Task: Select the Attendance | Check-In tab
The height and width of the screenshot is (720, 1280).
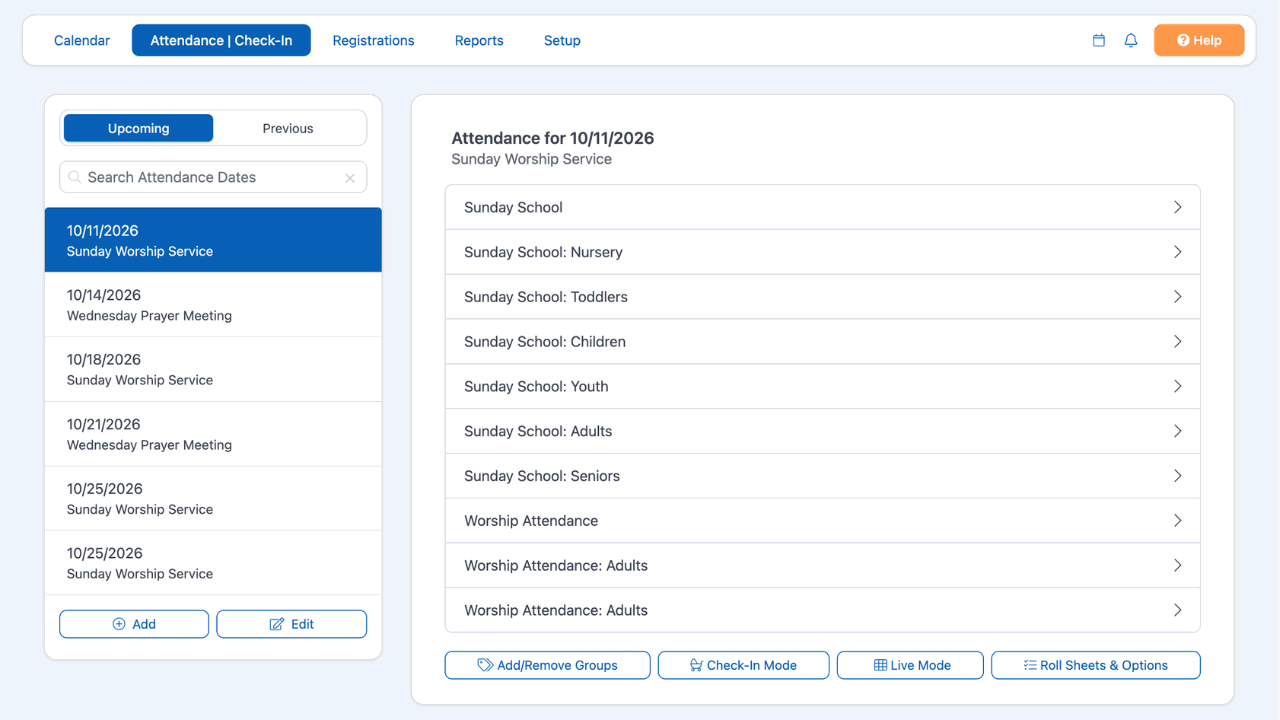Action: (x=221, y=40)
